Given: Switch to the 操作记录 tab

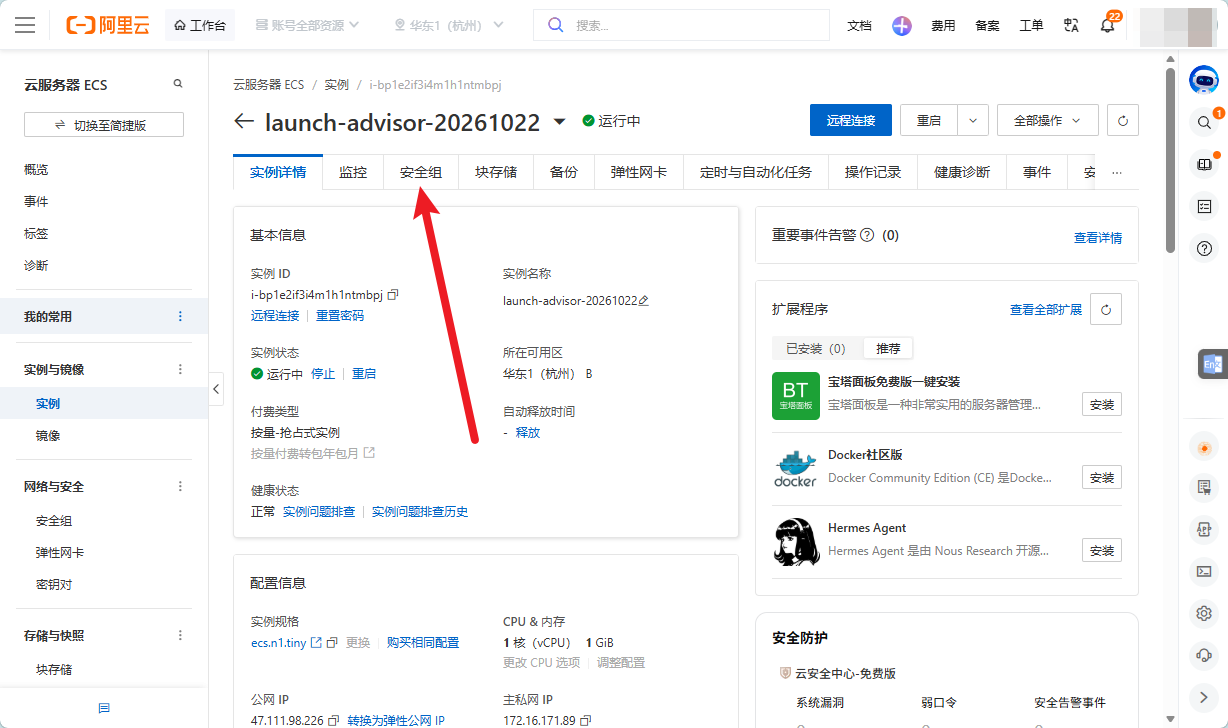Looking at the screenshot, I should 873,172.
